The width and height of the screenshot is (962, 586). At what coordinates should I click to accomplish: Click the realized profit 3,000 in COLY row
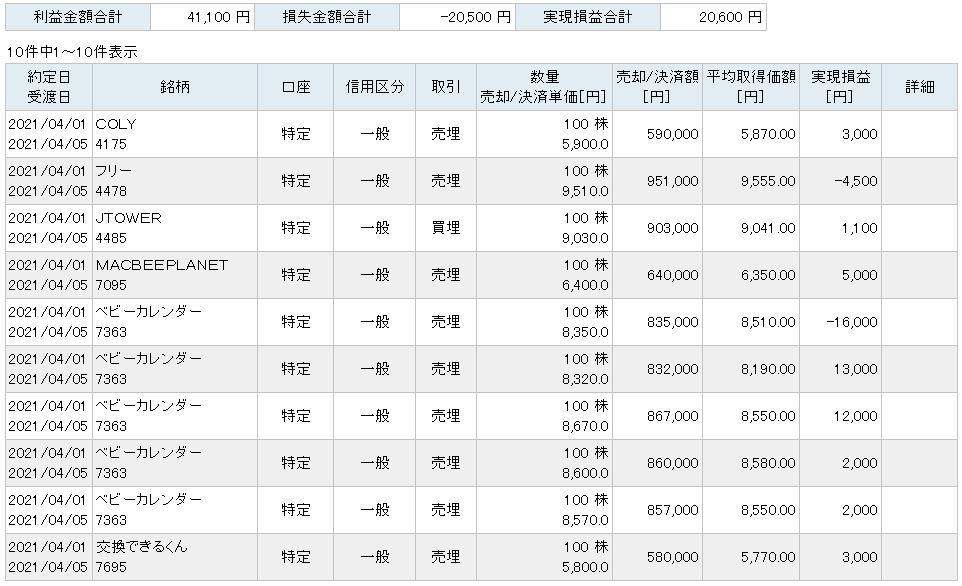859,134
